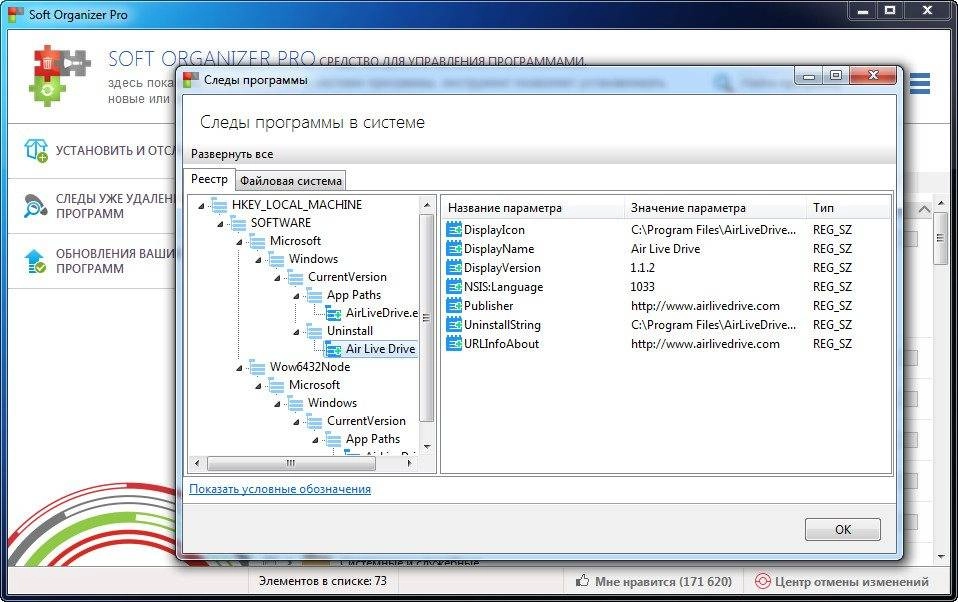Click the main window vertical scrollbar thumb

pyautogui.click(x=940, y=238)
